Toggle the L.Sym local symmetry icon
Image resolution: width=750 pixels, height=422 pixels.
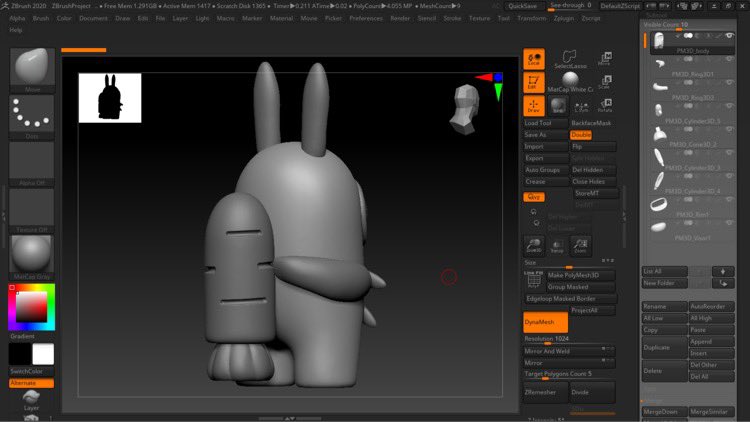[581, 106]
